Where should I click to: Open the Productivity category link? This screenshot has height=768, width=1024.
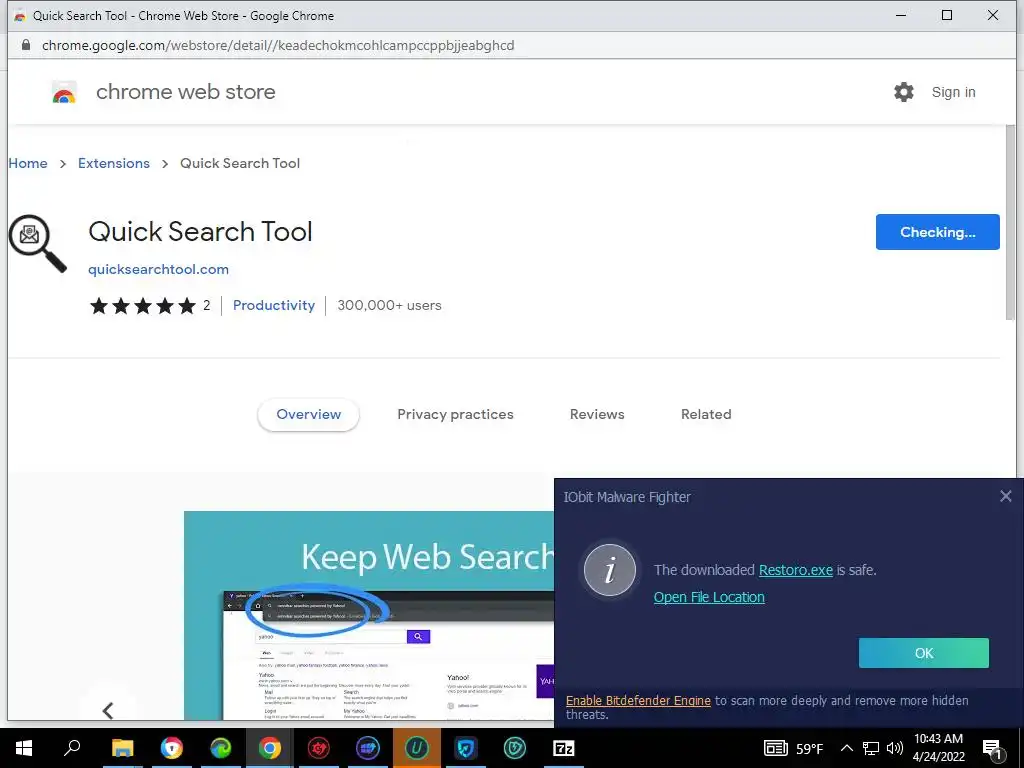274,305
